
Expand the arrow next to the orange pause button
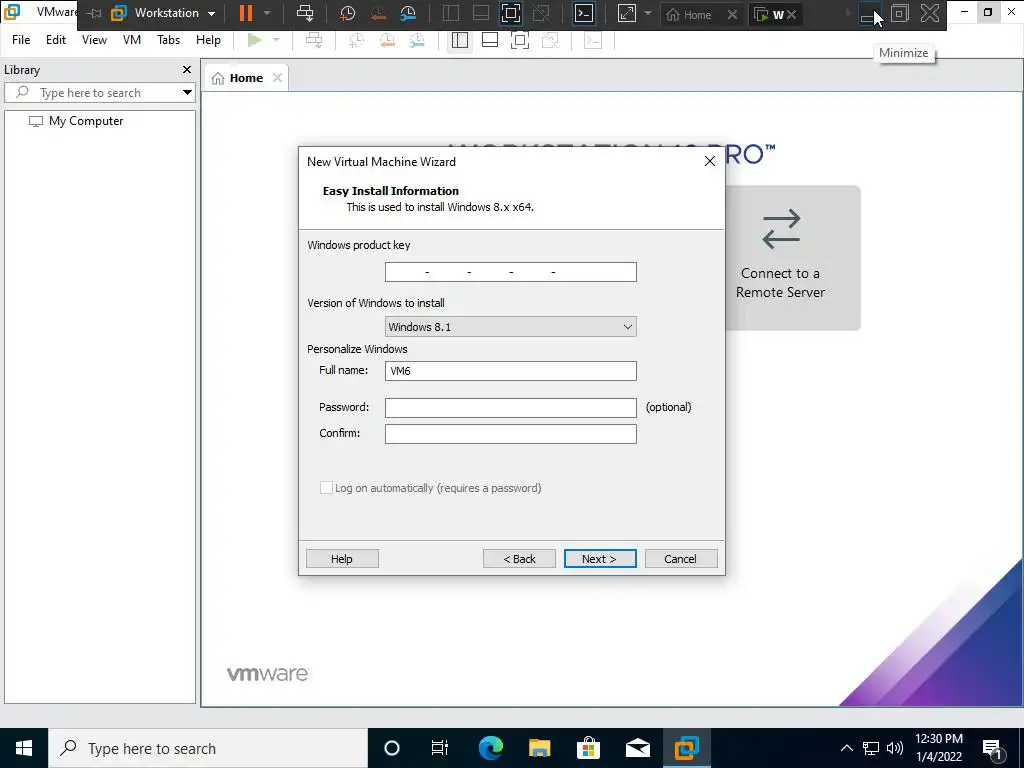click(267, 13)
